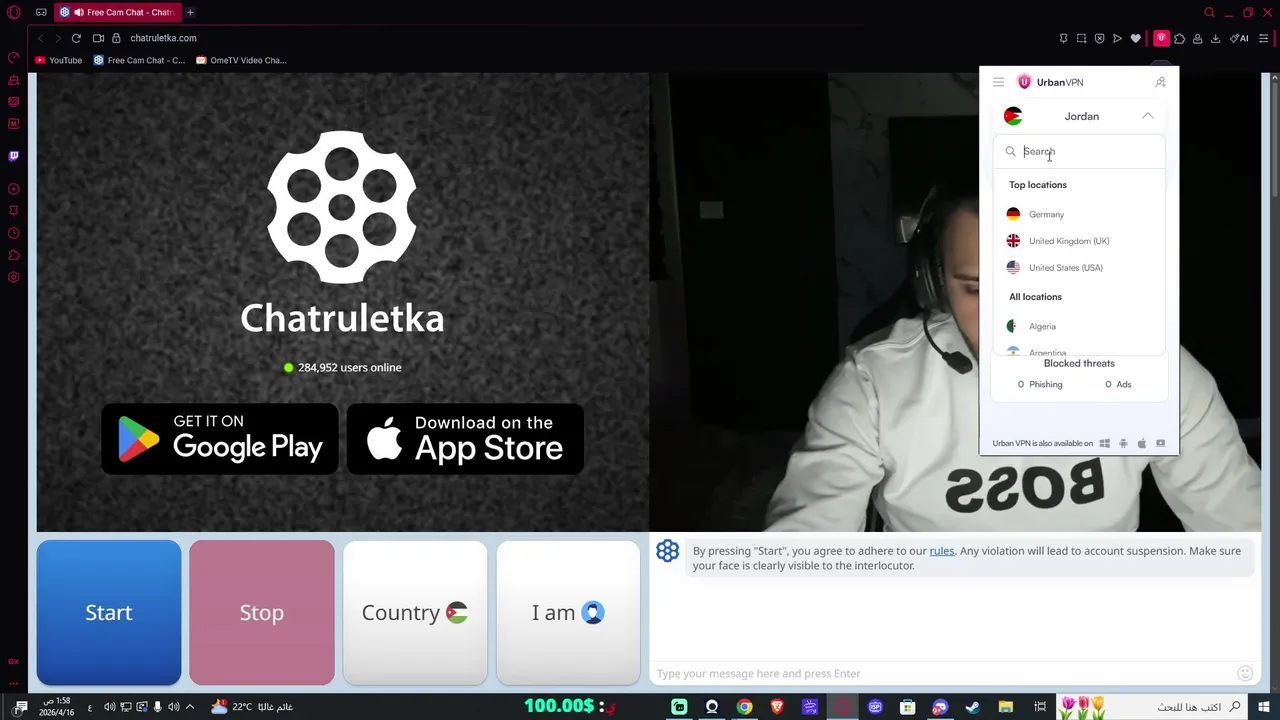This screenshot has height=720, width=1280.
Task: Open the Free Cam Chat bookmark
Action: [x=139, y=60]
